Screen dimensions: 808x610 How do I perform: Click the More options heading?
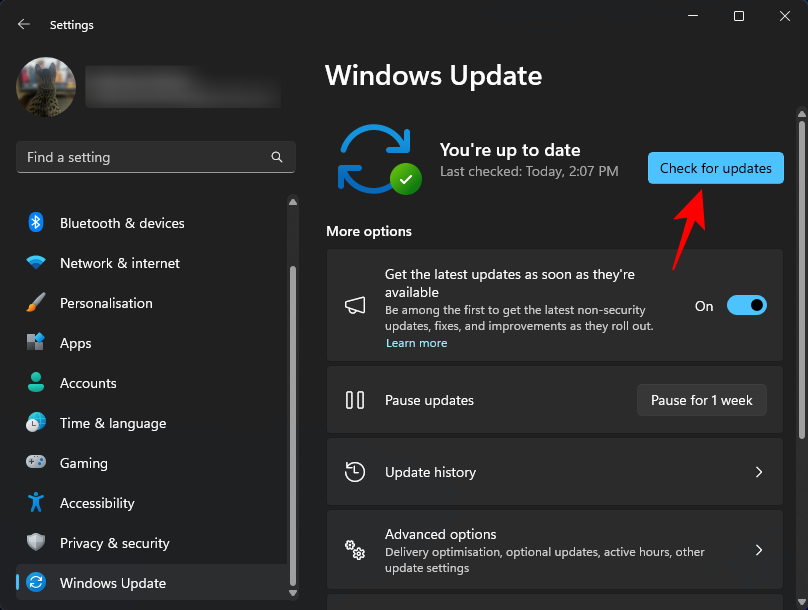tap(369, 231)
